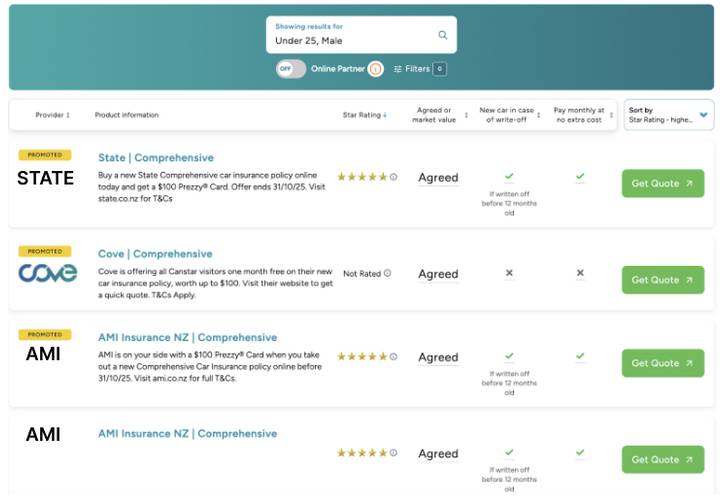Expand the Sort by dropdown
The height and width of the screenshot is (503, 720).
pos(669,115)
